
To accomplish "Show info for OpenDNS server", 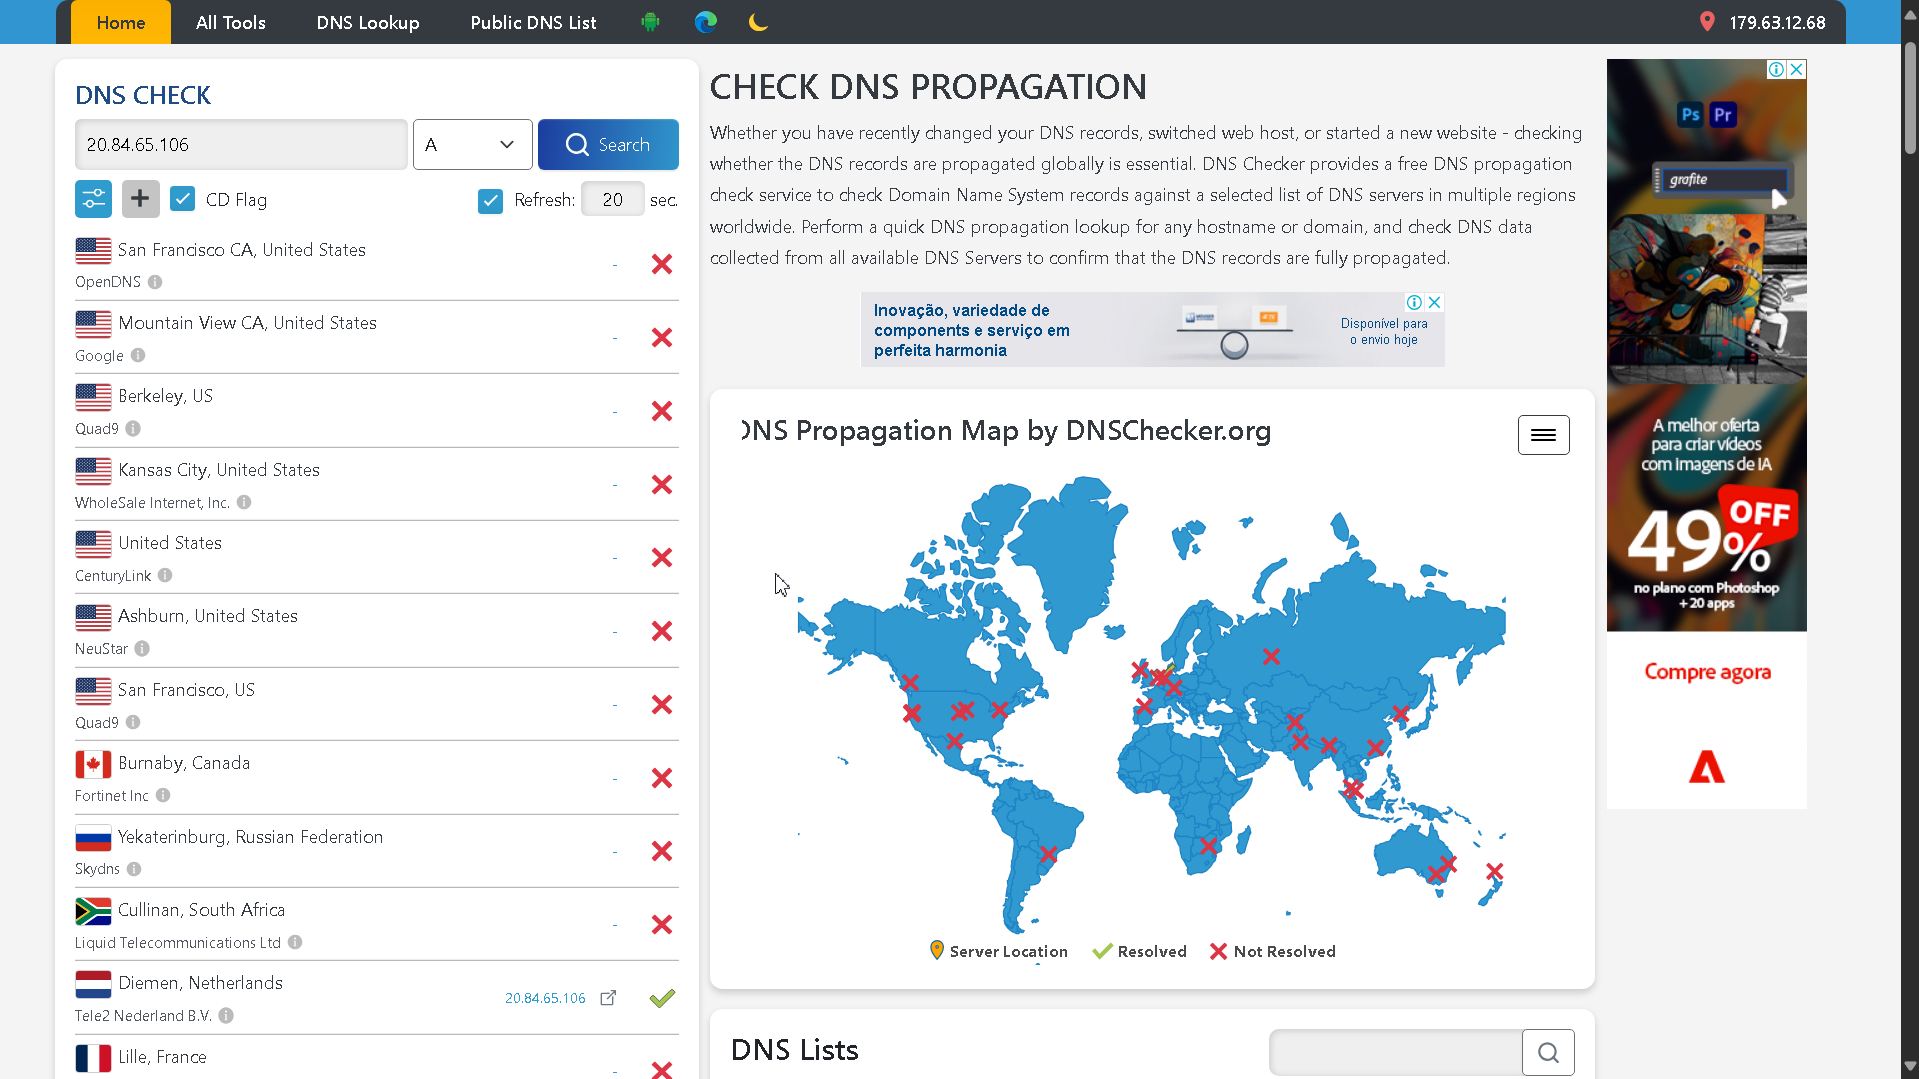I will [155, 282].
